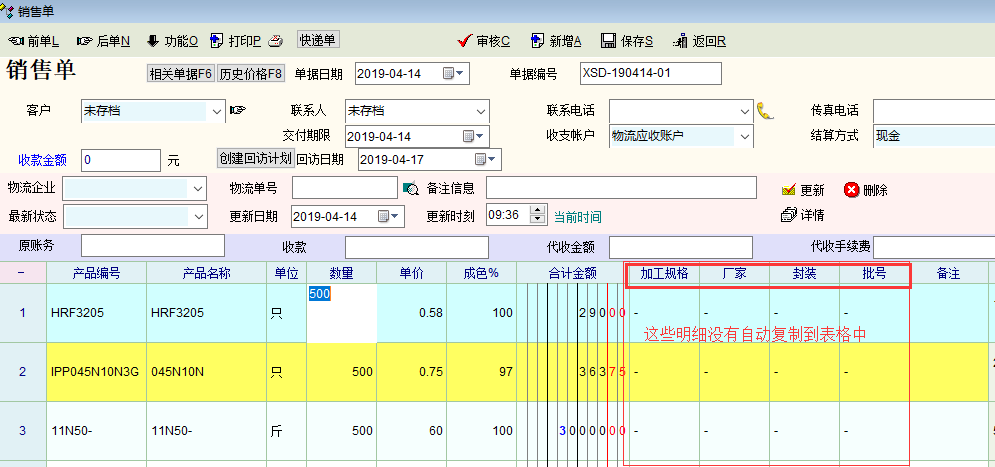
Task: Click the 更新 update icon
Action: point(789,189)
